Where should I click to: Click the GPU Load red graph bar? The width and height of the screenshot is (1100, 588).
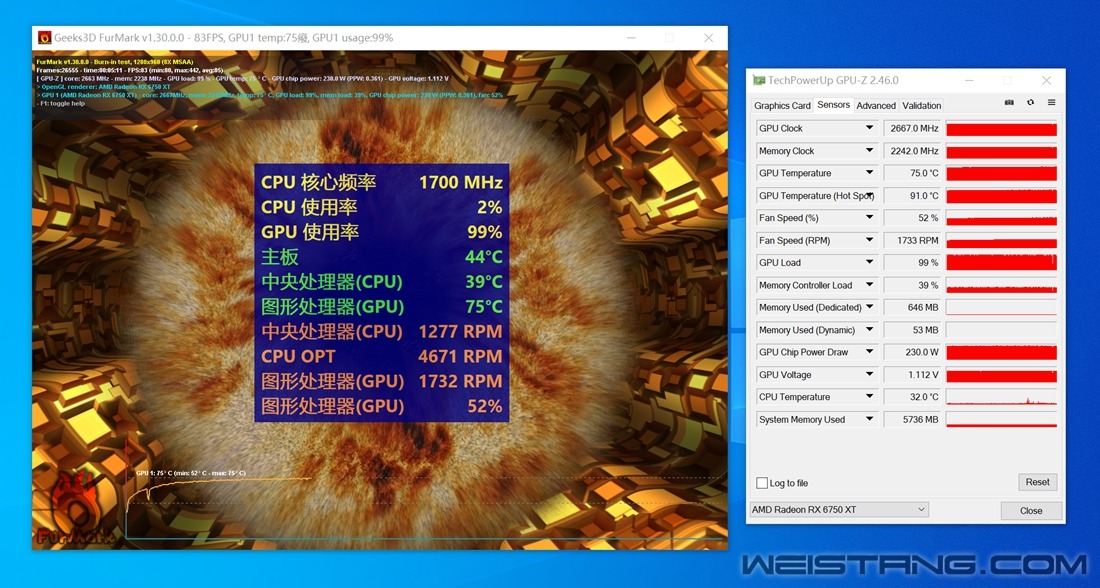point(1002,262)
